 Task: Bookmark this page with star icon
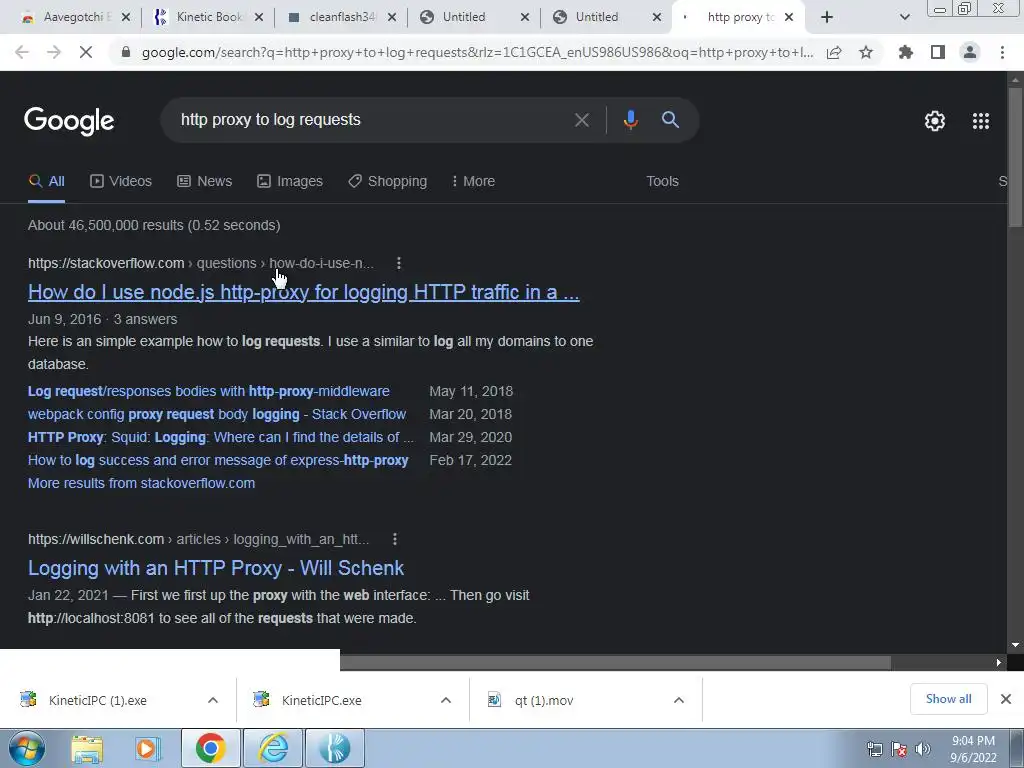pos(866,52)
